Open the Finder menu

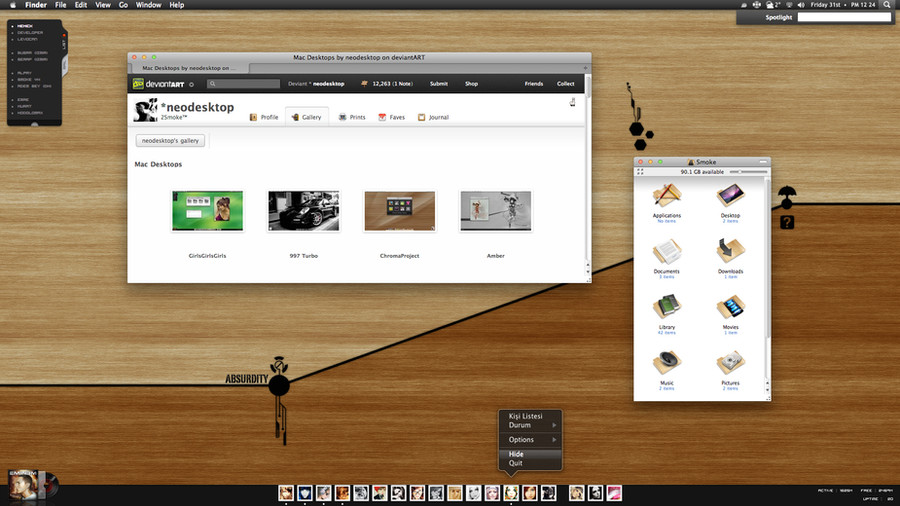(x=36, y=5)
